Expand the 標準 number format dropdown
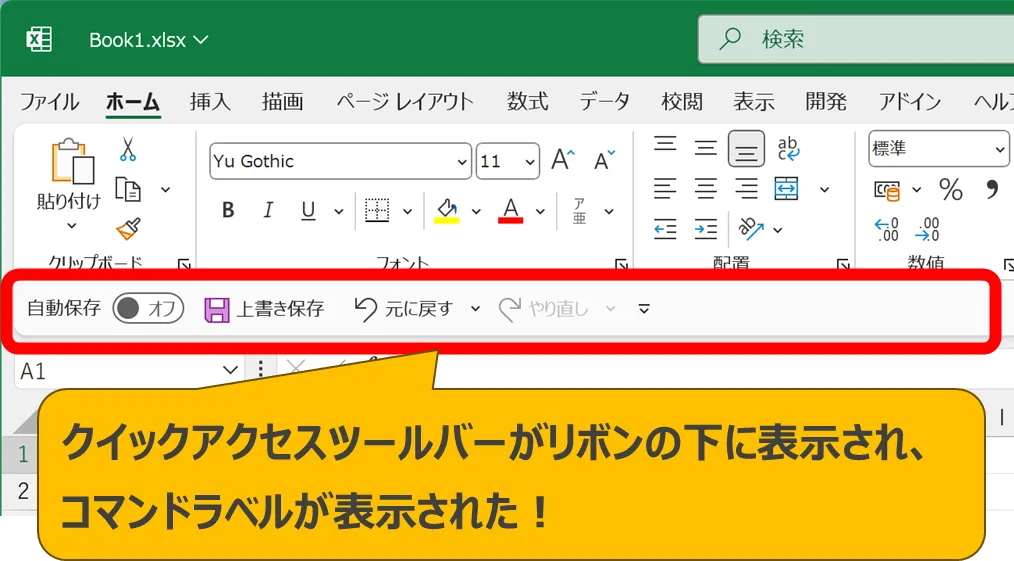This screenshot has width=1014, height=561. point(1000,150)
